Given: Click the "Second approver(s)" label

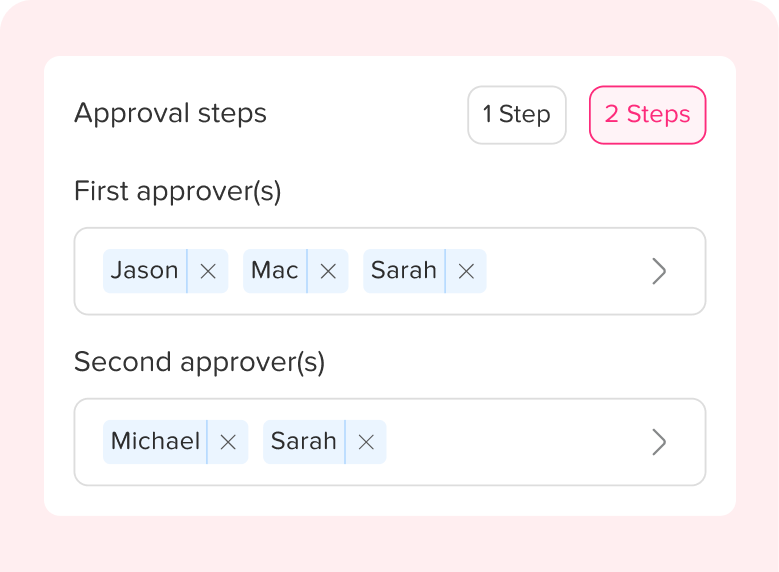Looking at the screenshot, I should 200,362.
